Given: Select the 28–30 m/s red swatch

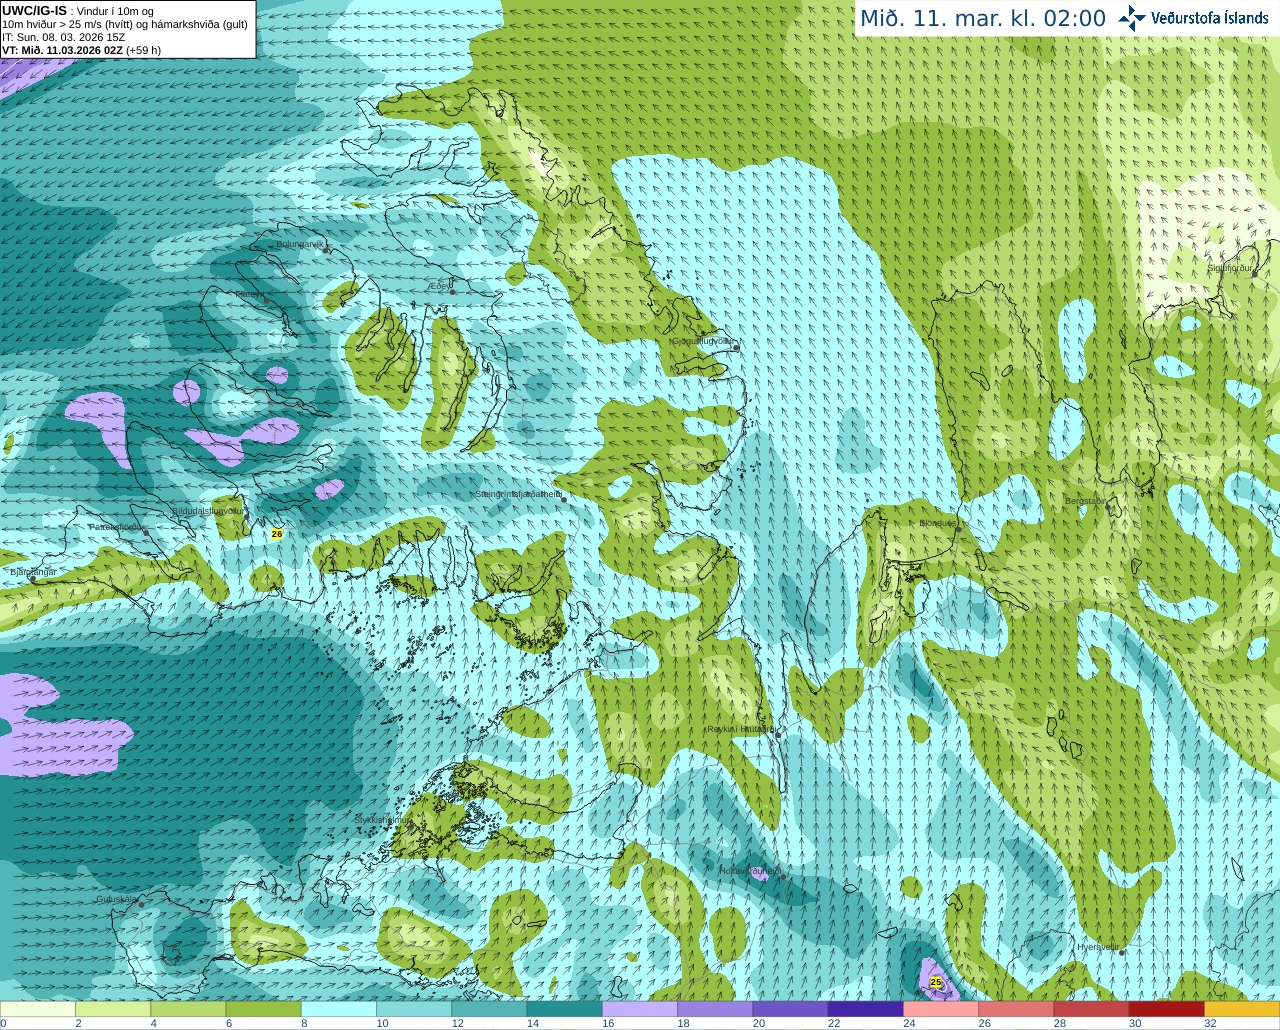Looking at the screenshot, I should click(x=1091, y=1009).
